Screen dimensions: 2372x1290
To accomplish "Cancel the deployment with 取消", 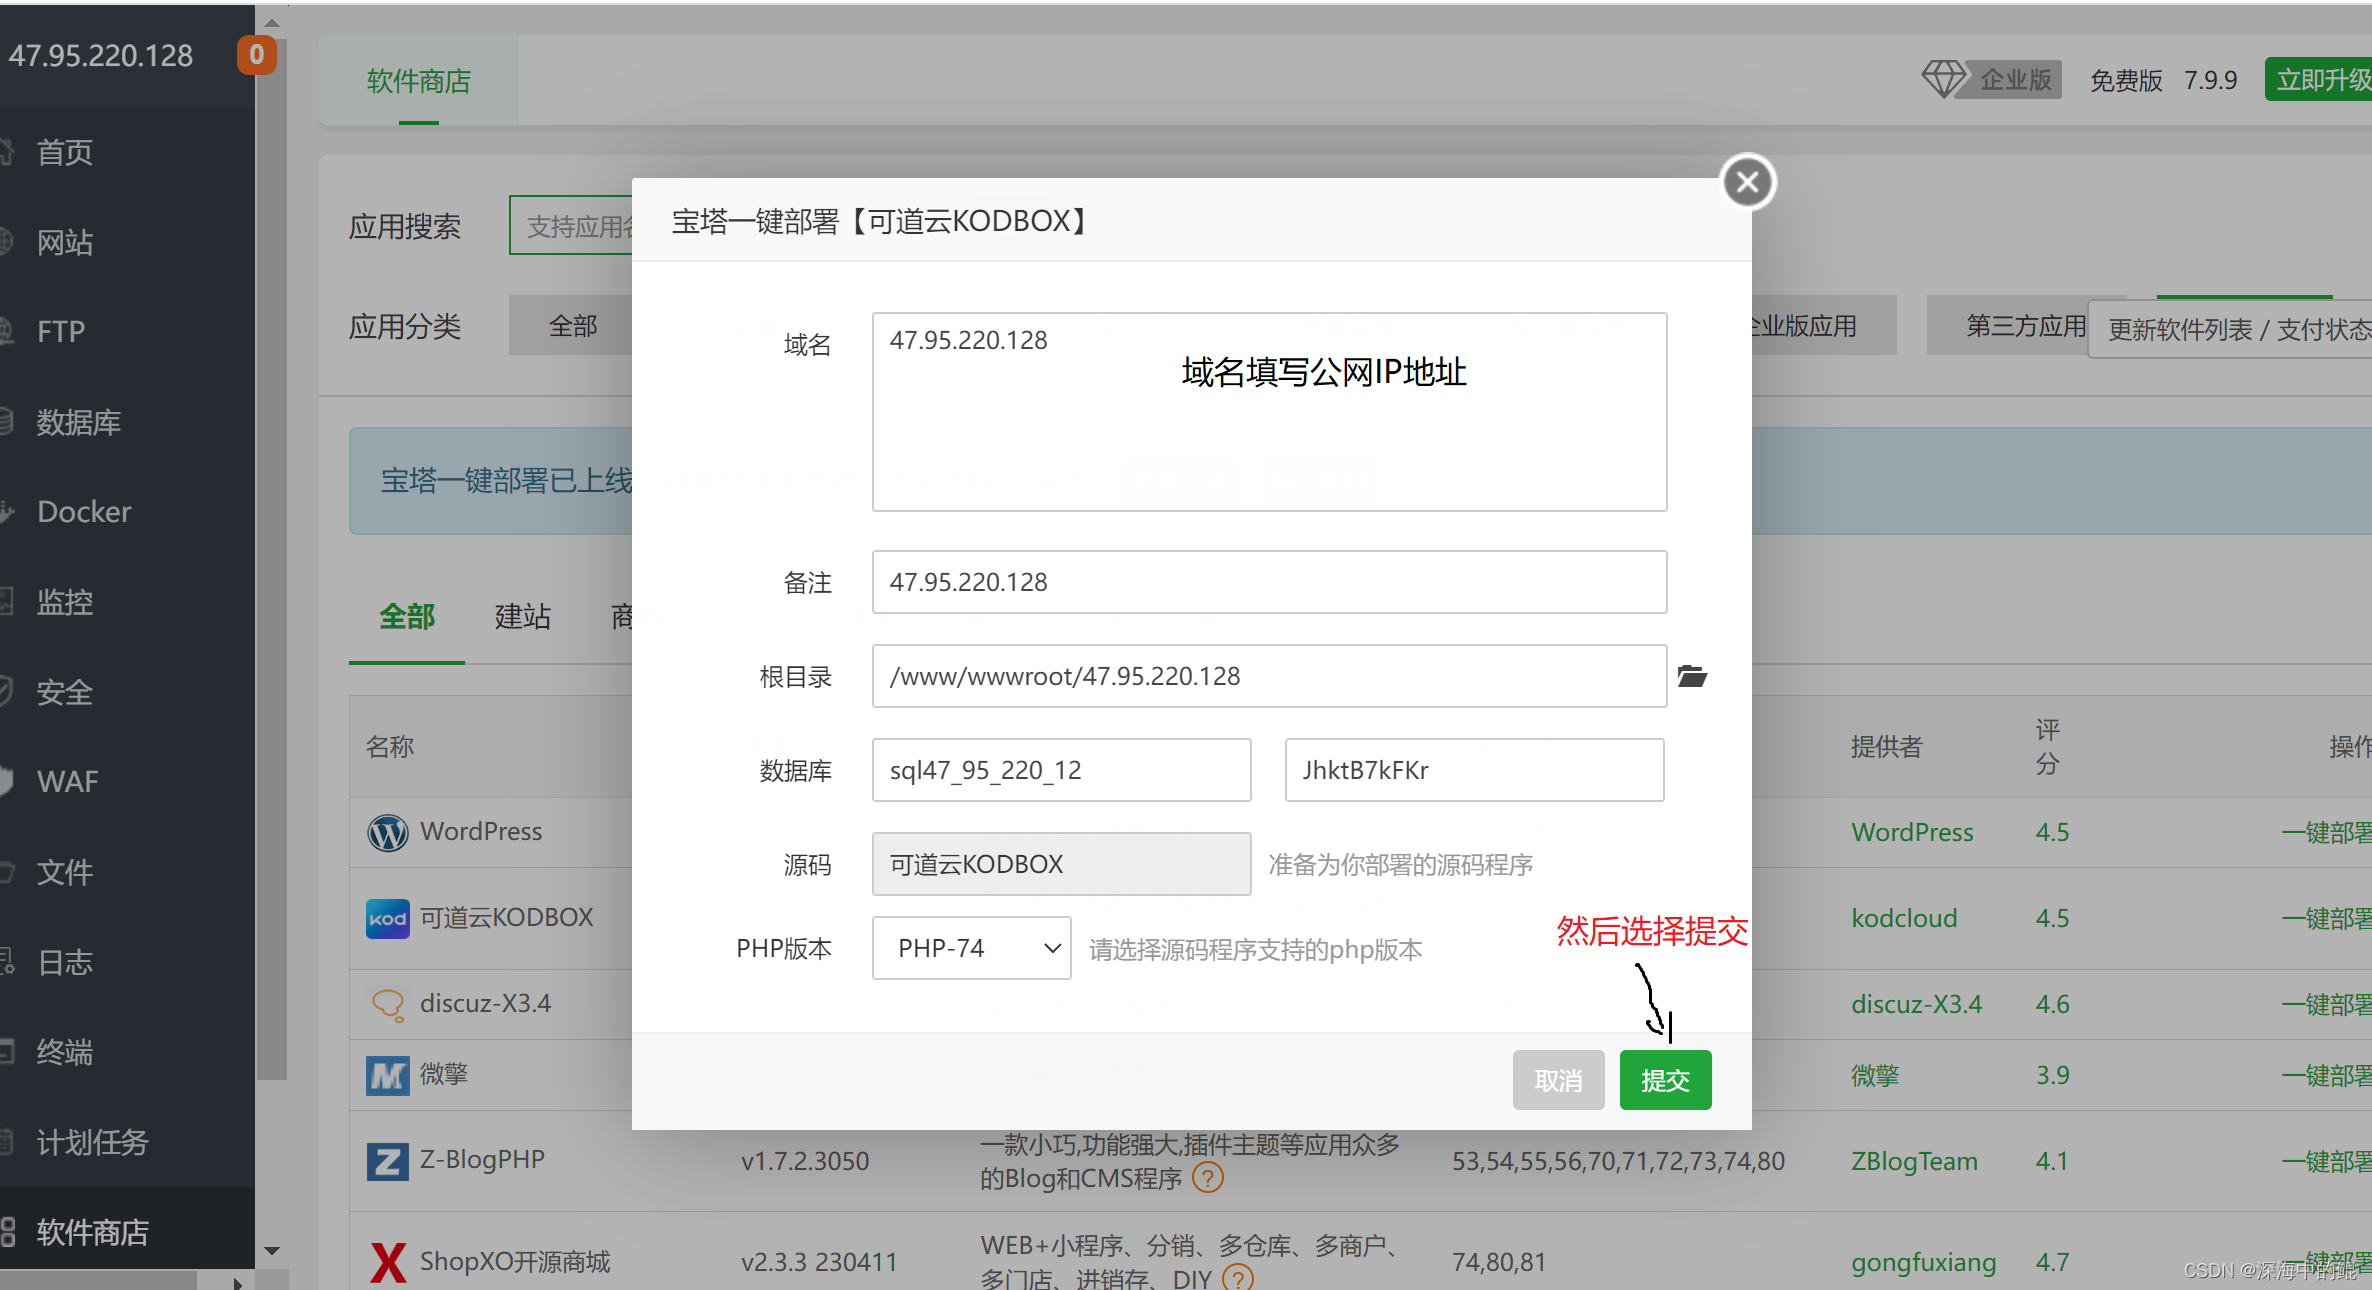I will coord(1558,1080).
